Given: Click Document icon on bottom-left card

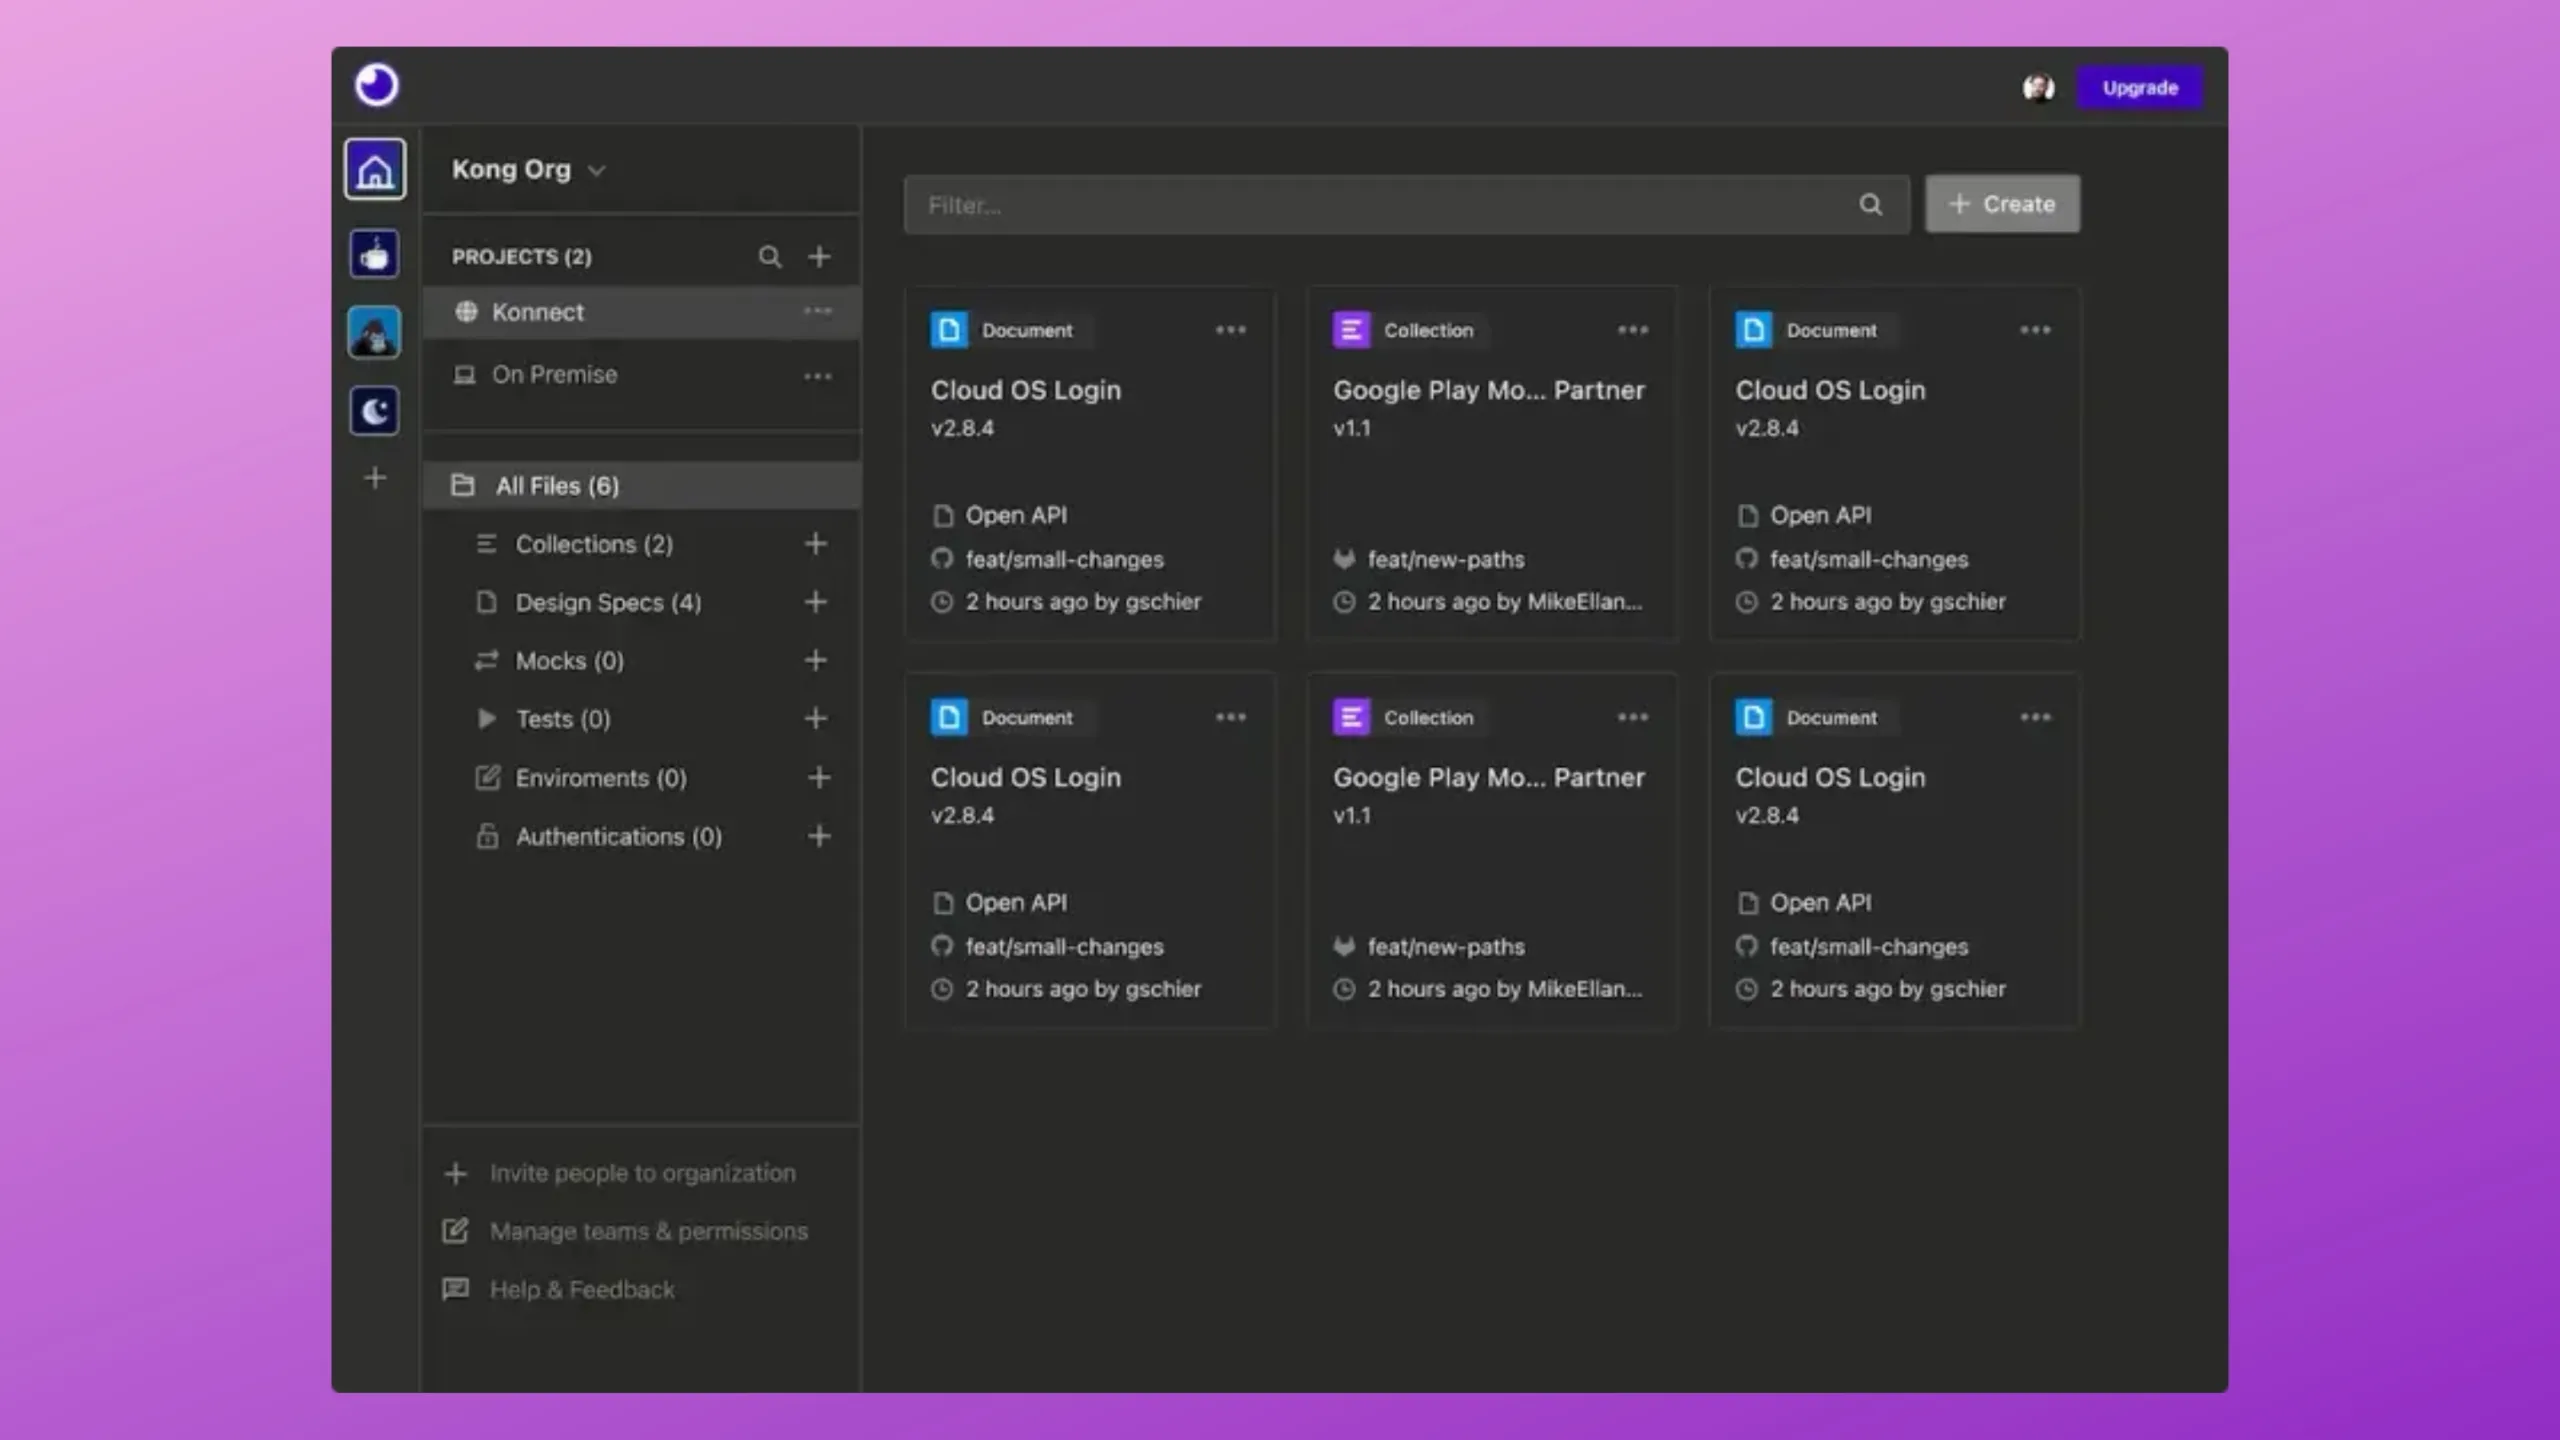Looking at the screenshot, I should pyautogui.click(x=949, y=717).
